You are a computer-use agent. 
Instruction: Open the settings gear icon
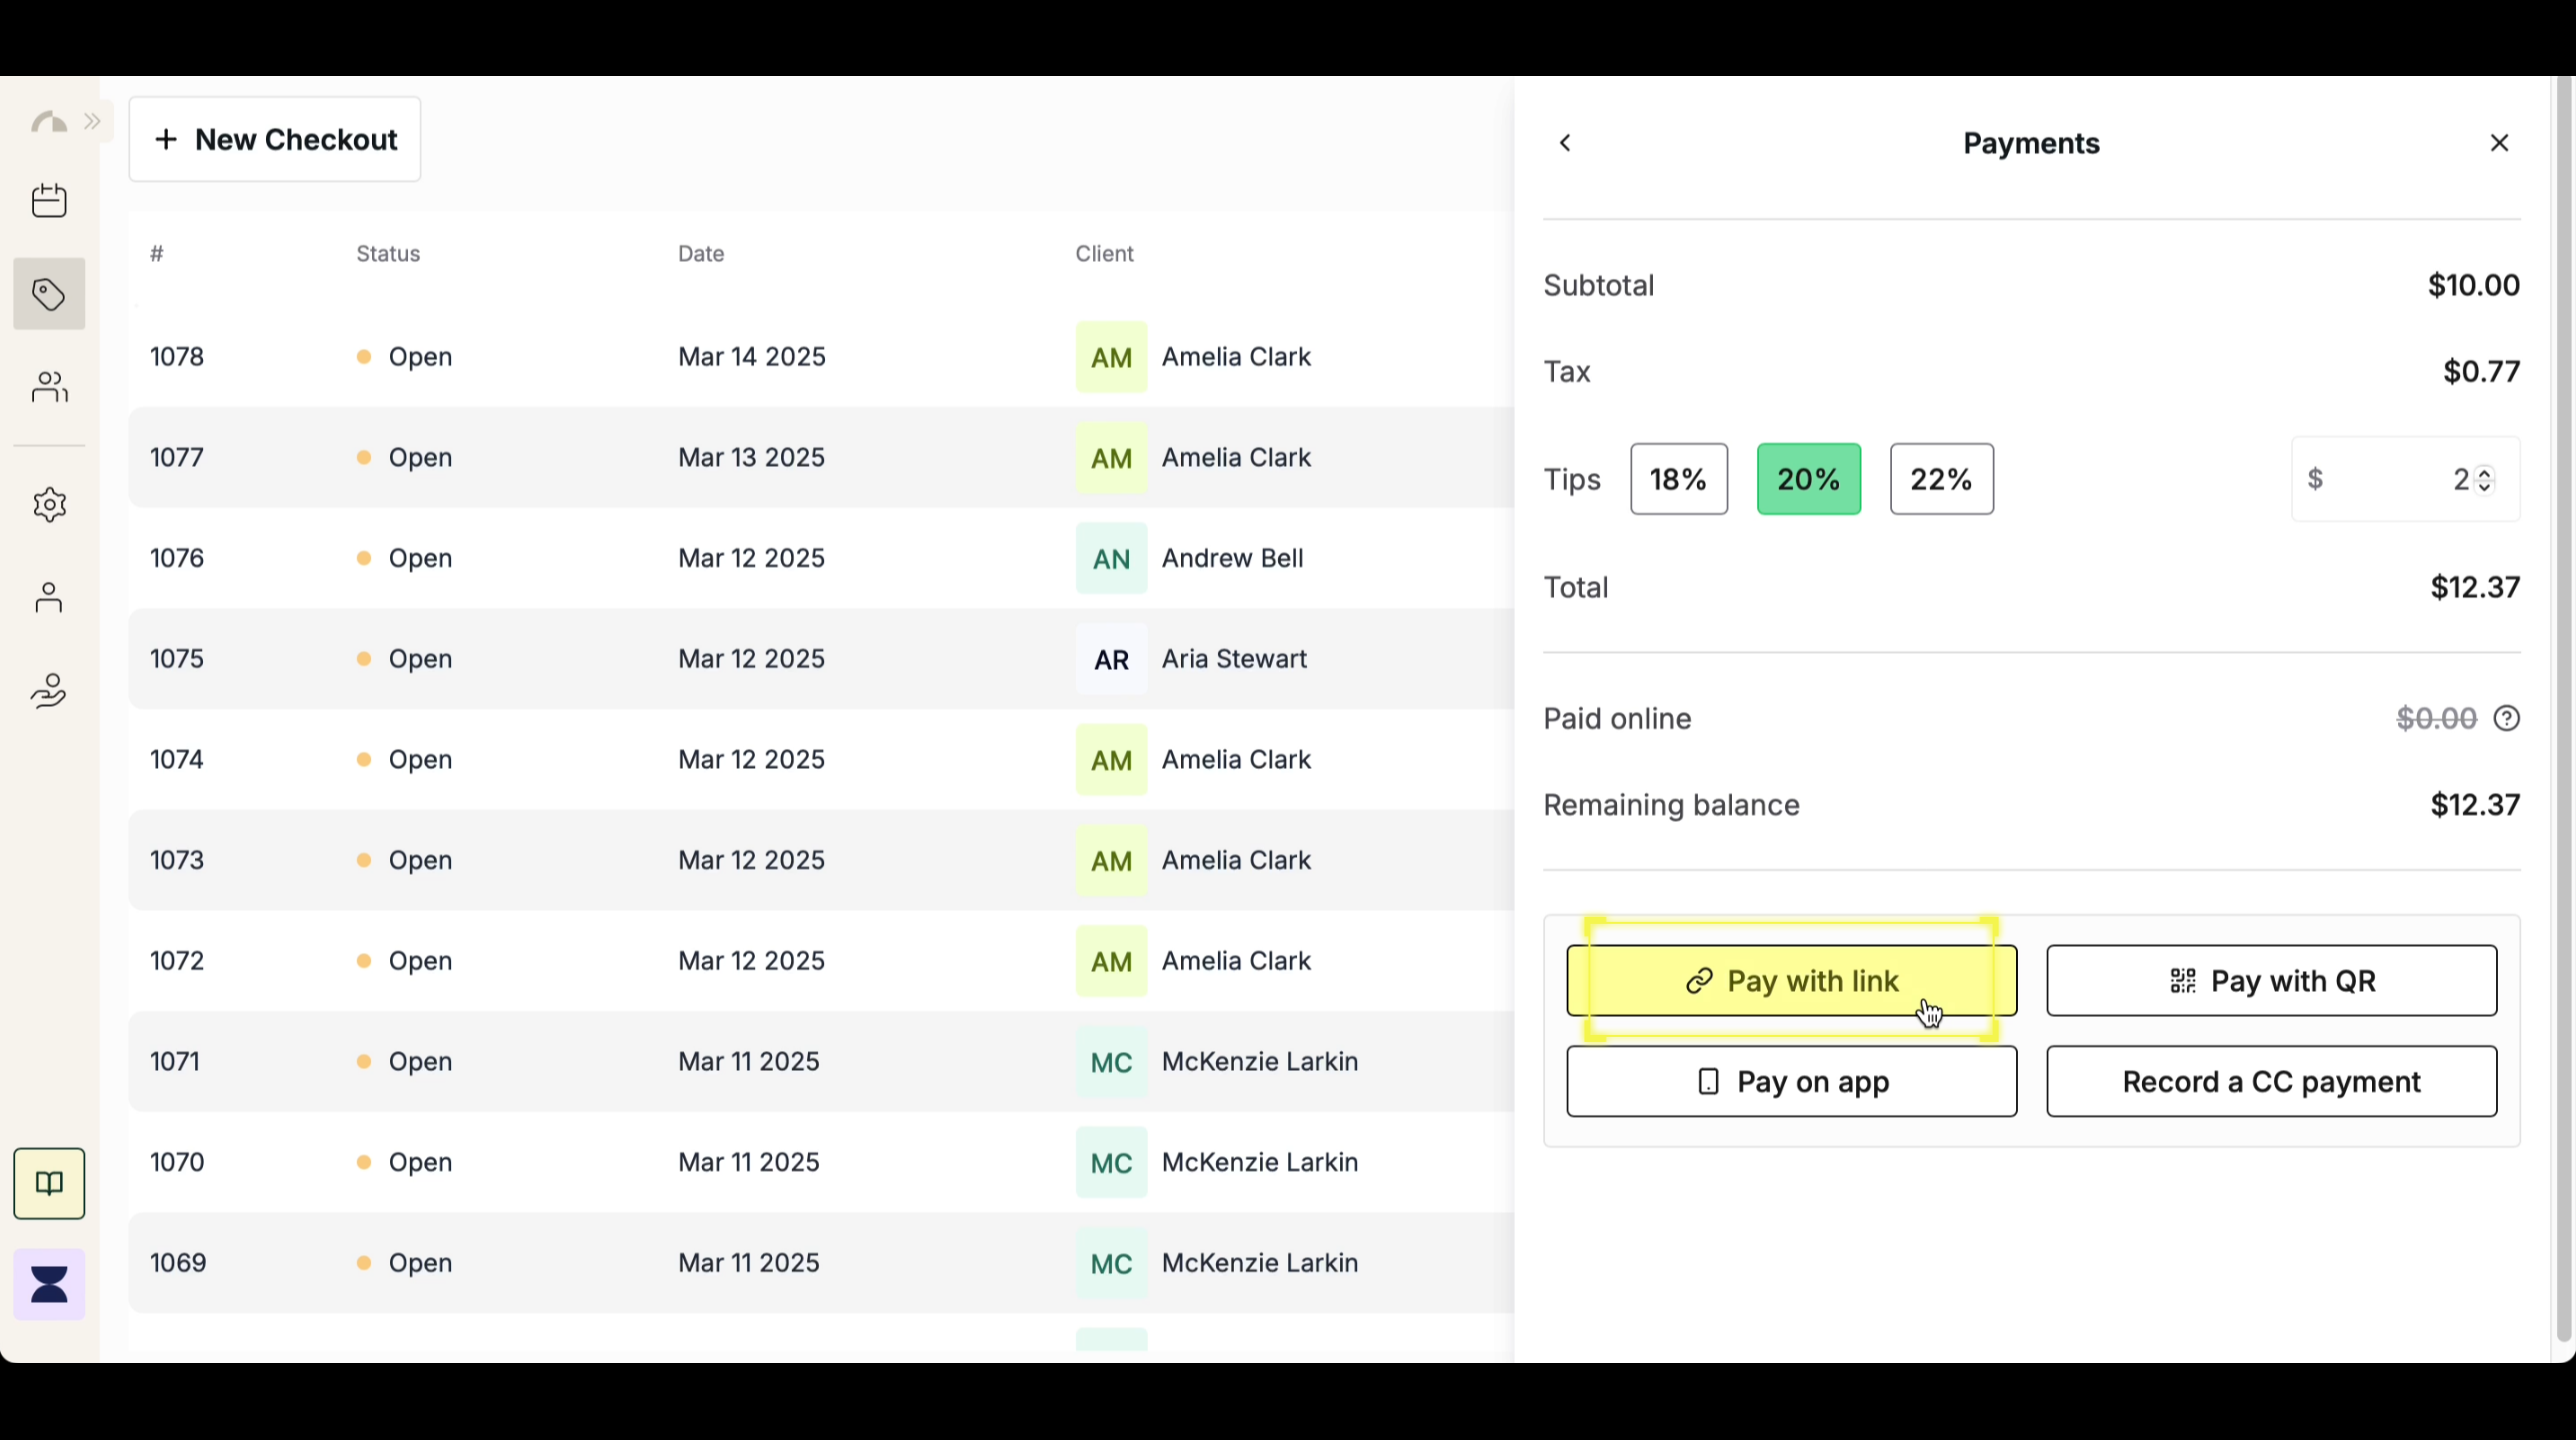[49, 505]
